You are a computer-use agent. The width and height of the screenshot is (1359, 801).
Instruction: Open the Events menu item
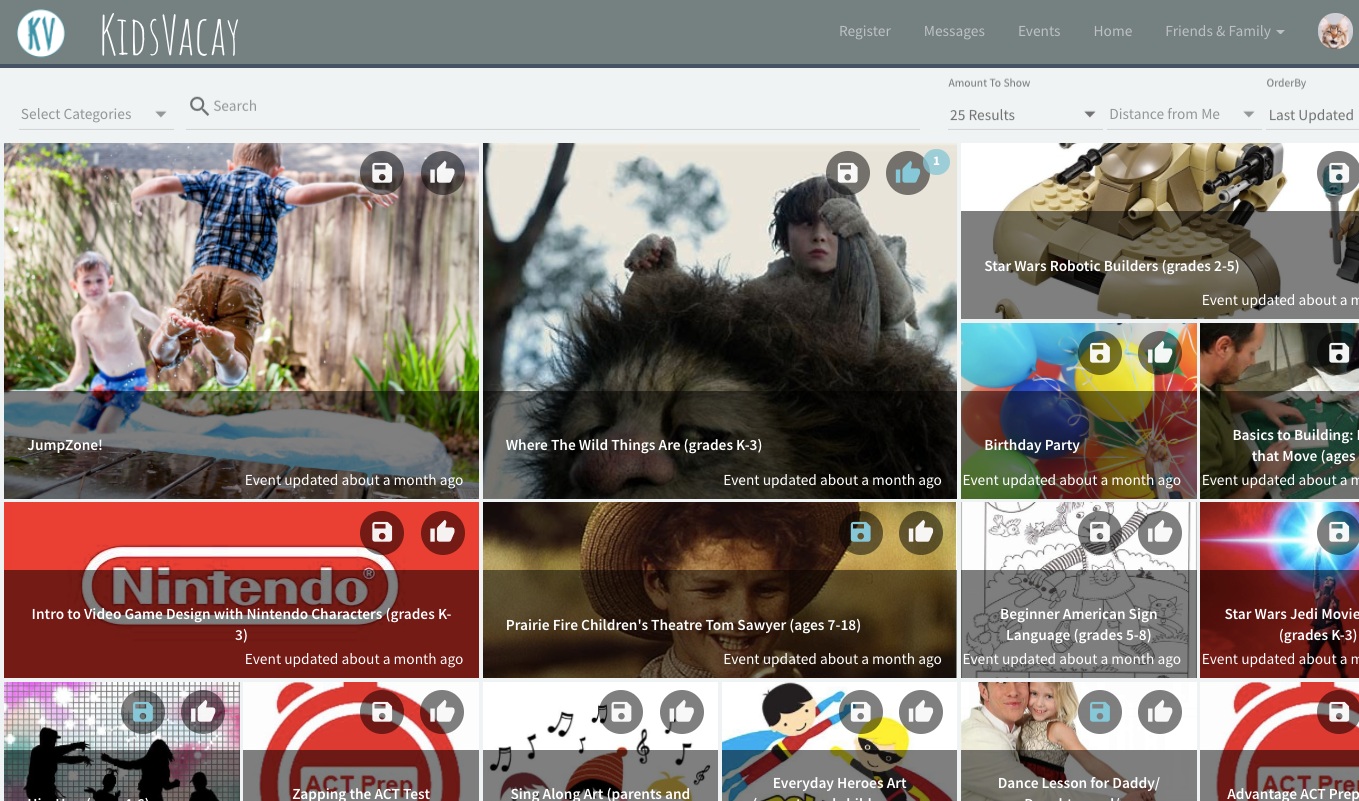[1039, 31]
